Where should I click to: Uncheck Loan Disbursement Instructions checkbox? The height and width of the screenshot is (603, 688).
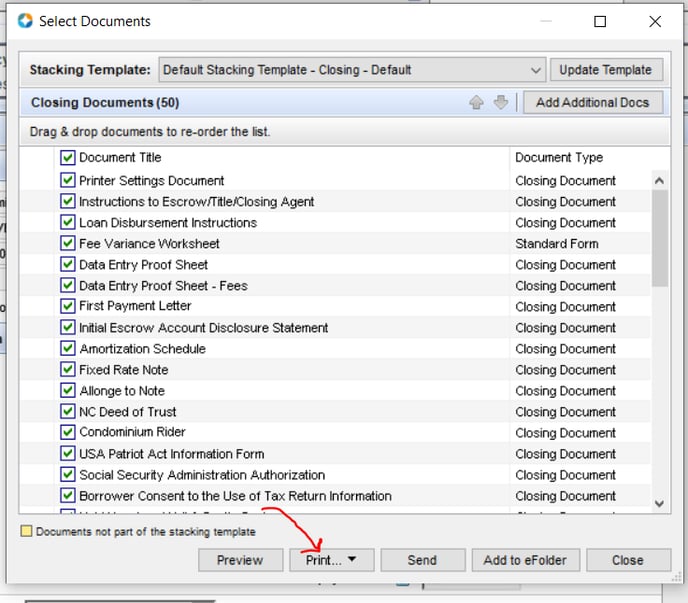click(x=68, y=222)
